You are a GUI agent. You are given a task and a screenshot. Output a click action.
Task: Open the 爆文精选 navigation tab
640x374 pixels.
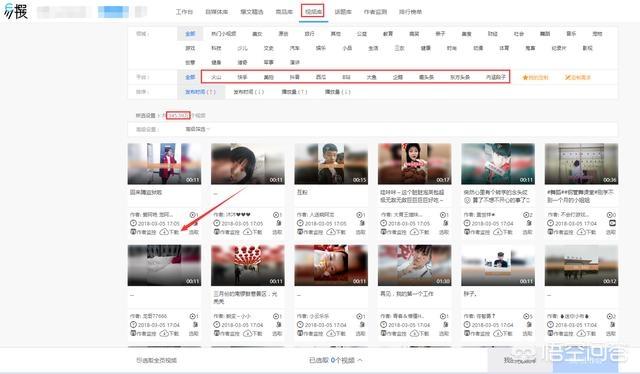(252, 12)
